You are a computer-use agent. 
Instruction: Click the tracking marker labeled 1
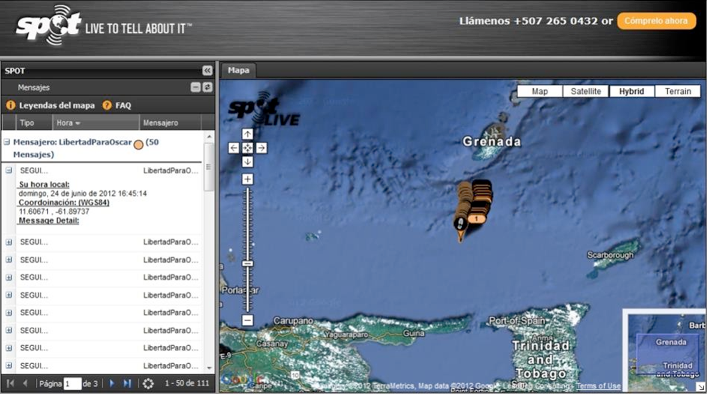[x=476, y=219]
